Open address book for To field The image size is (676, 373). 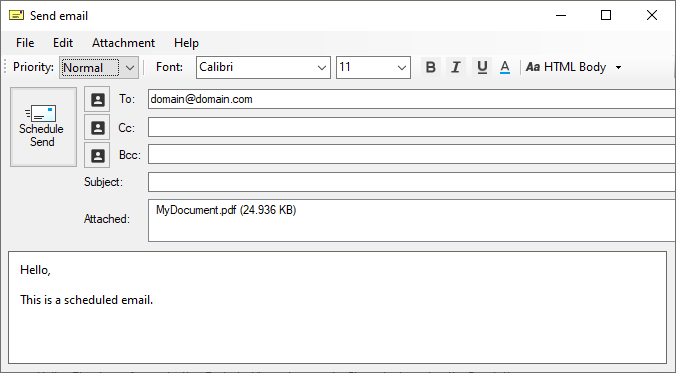[x=97, y=100]
